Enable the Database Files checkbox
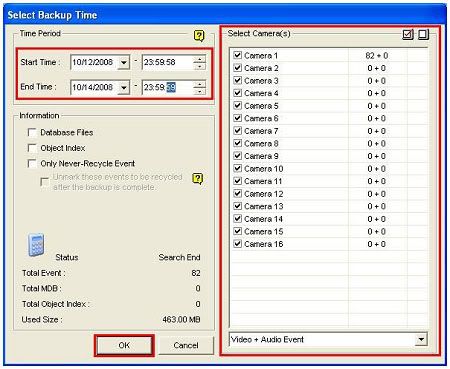Screen dimensions: 450x369 [x=32, y=133]
